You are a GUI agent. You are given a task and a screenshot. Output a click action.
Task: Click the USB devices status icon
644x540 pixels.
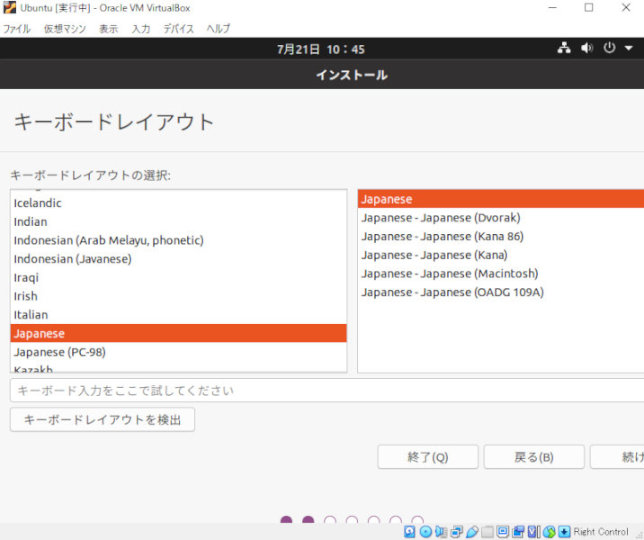click(472, 532)
